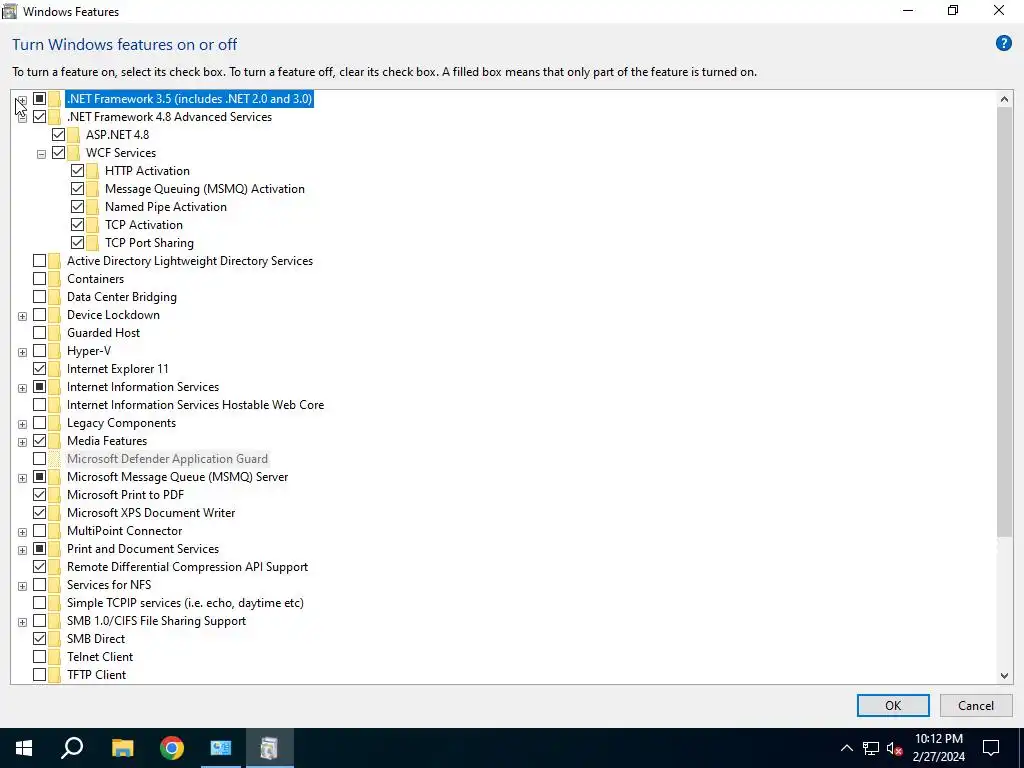Click folder icon beside Containers

pos(54,279)
